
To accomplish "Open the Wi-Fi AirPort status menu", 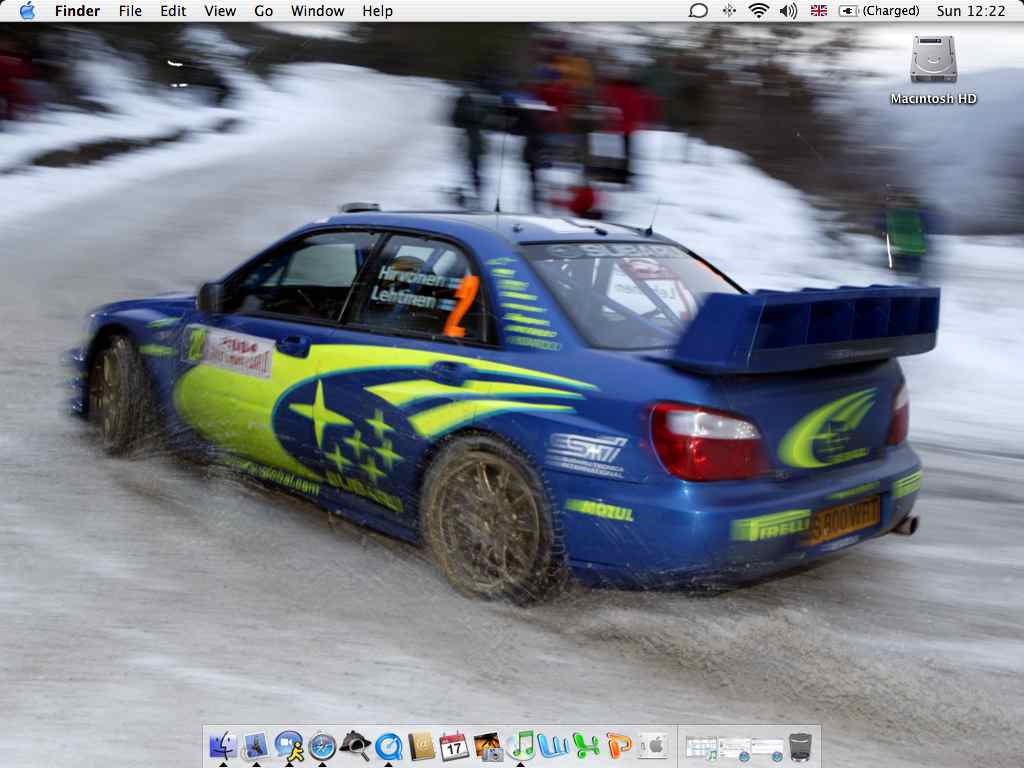I will pos(758,10).
